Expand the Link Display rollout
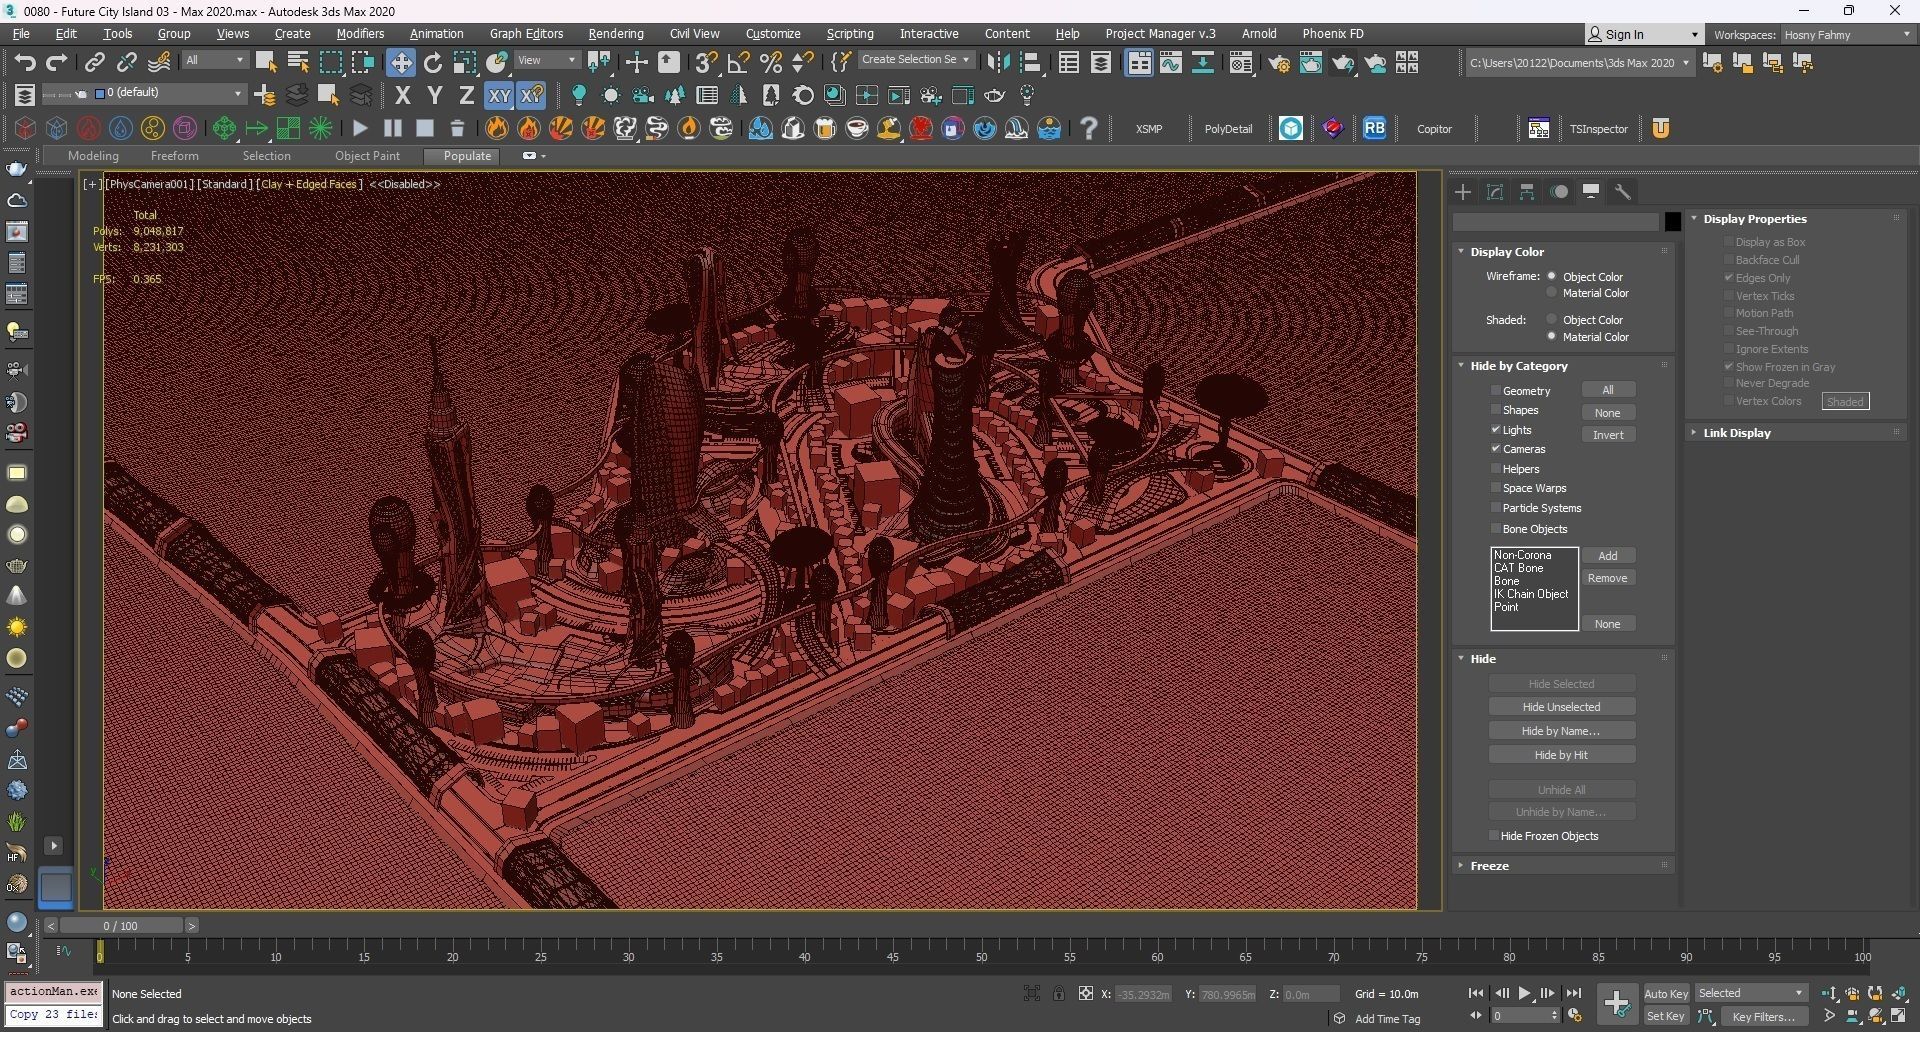The image size is (1920, 1040). [1736, 433]
